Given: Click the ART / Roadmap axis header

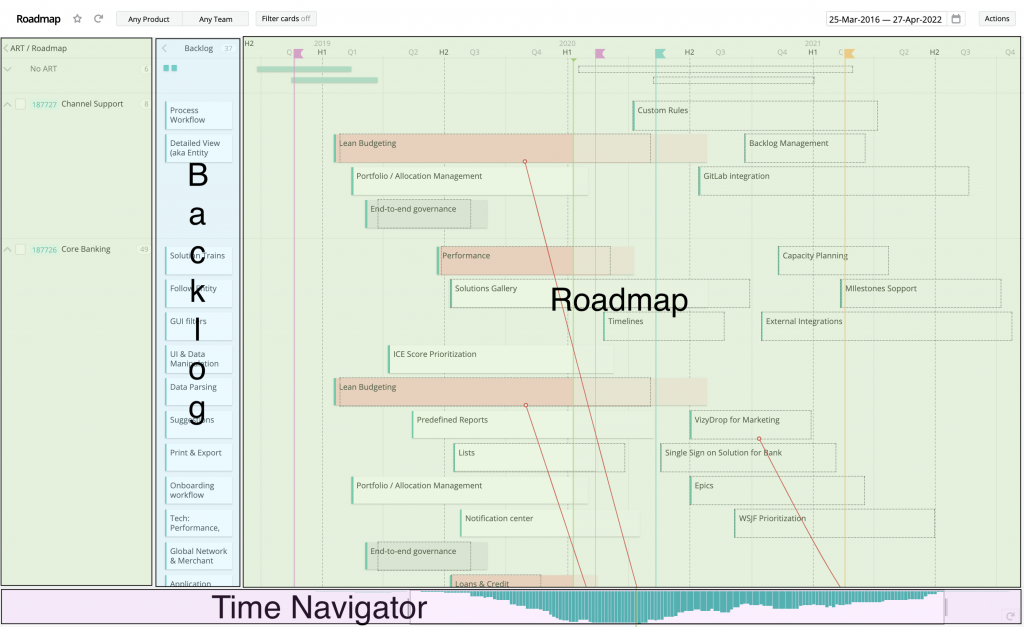Looking at the screenshot, I should click(39, 48).
